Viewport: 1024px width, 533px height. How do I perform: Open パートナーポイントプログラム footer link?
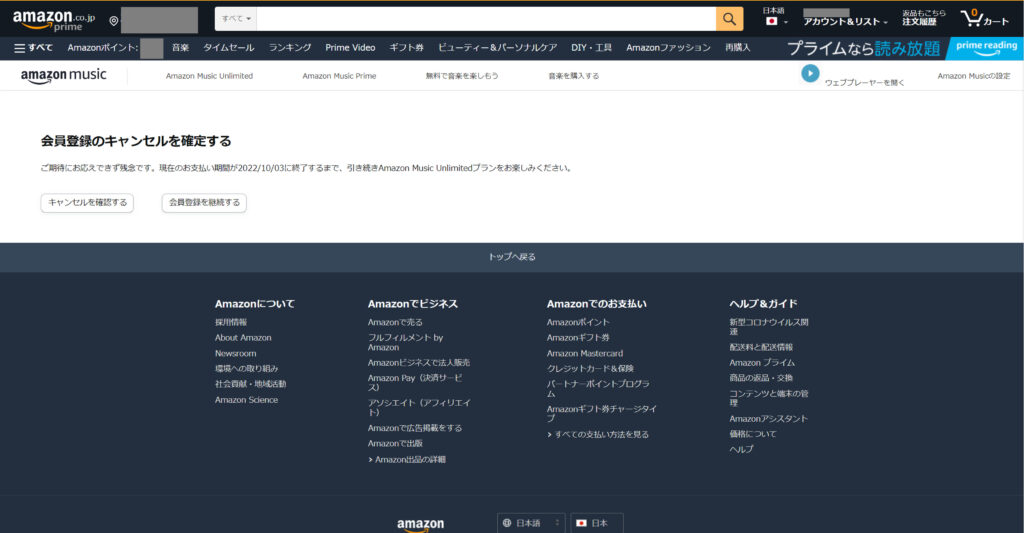coord(598,389)
